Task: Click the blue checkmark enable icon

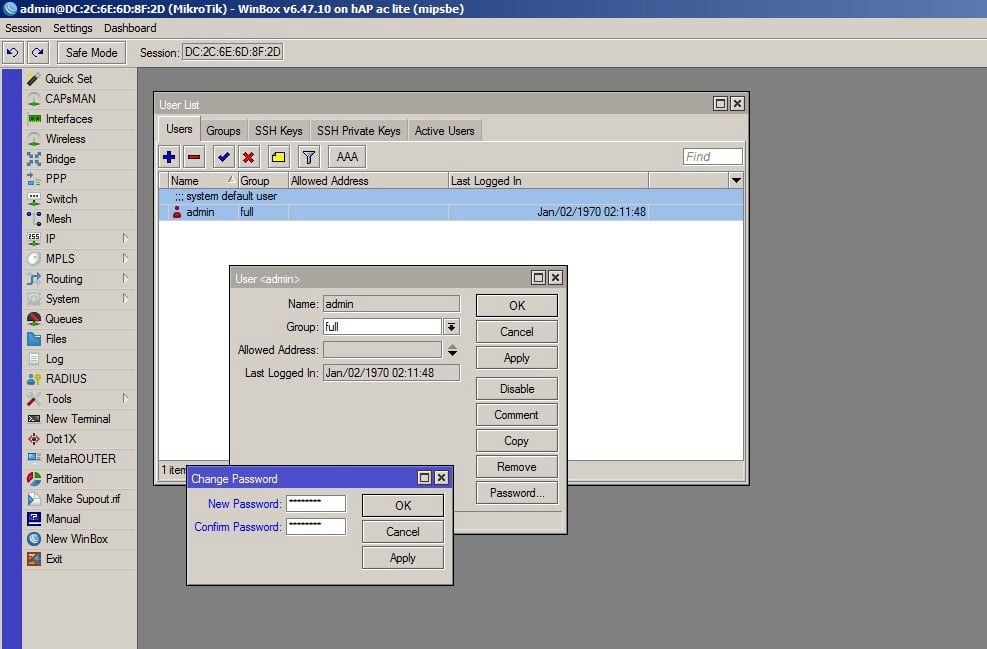Action: (x=223, y=157)
